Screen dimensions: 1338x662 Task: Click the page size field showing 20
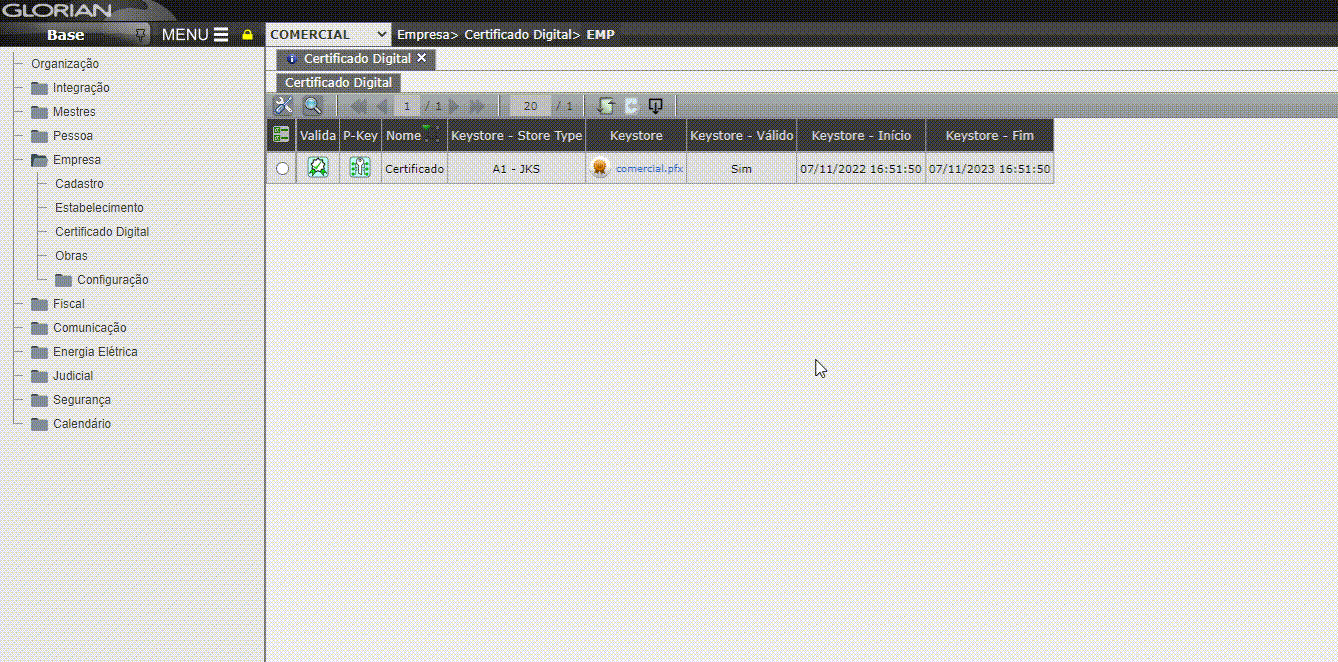530,106
